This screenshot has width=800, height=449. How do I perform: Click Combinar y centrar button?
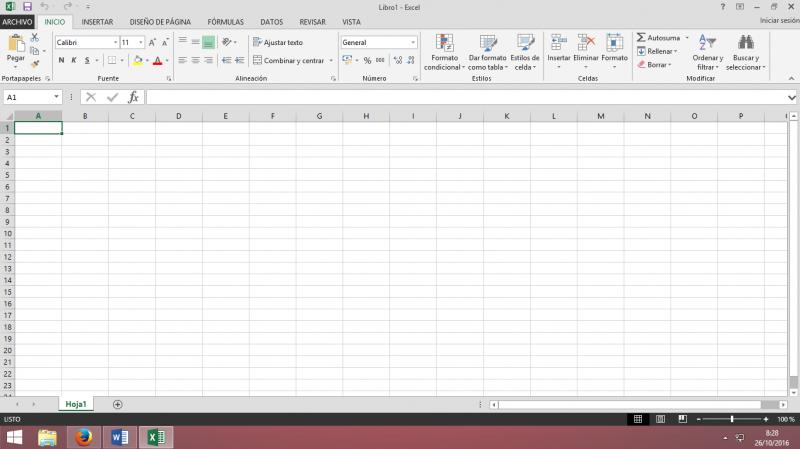(x=291, y=61)
